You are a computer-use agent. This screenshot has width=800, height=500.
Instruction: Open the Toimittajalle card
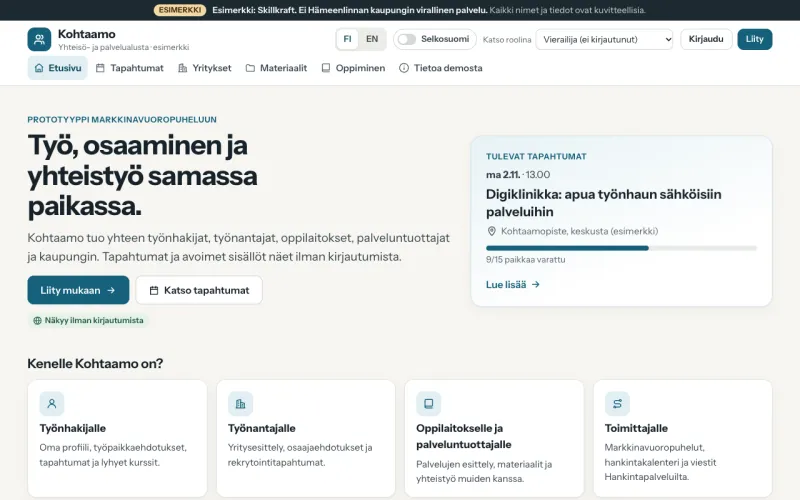click(x=683, y=438)
